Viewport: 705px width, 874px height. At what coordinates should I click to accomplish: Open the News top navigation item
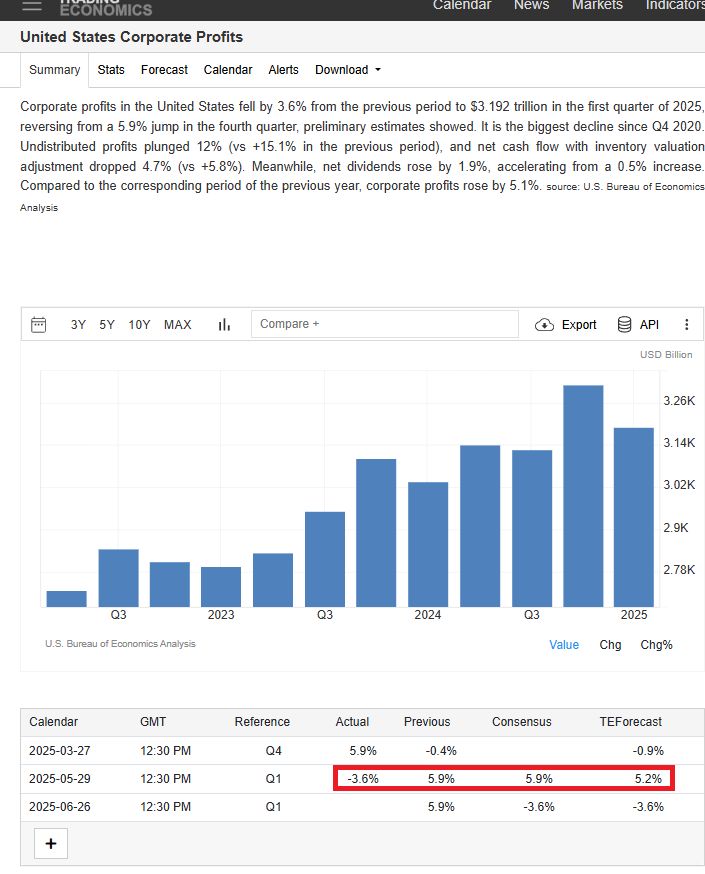[531, 5]
